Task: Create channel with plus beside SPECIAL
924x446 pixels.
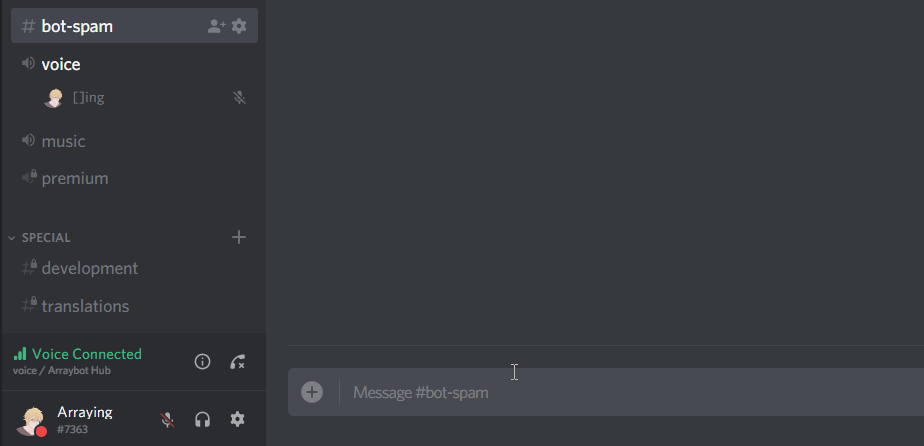Action: click(x=239, y=237)
